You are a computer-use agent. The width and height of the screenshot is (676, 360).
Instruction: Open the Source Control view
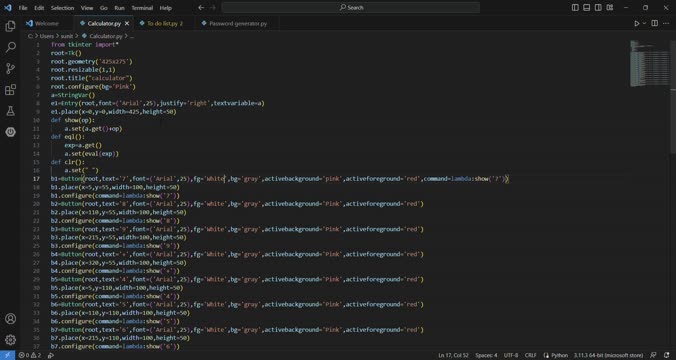(10, 68)
